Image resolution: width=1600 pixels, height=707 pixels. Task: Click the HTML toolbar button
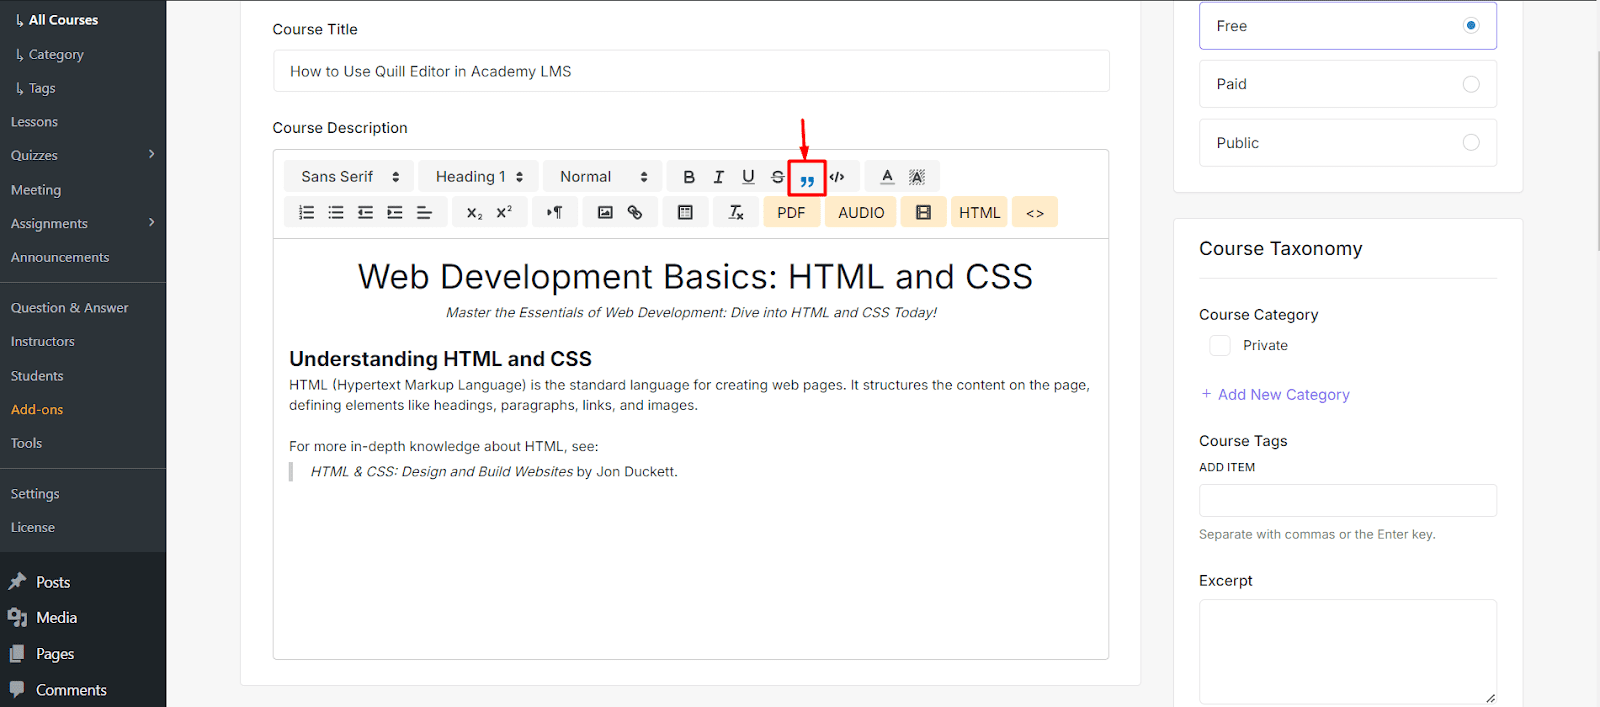[979, 212]
